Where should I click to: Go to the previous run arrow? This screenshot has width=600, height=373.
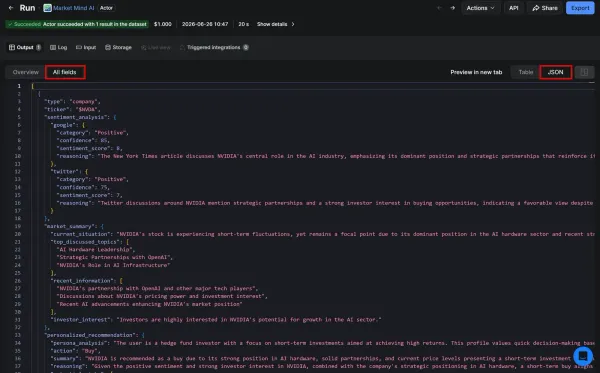pos(439,8)
